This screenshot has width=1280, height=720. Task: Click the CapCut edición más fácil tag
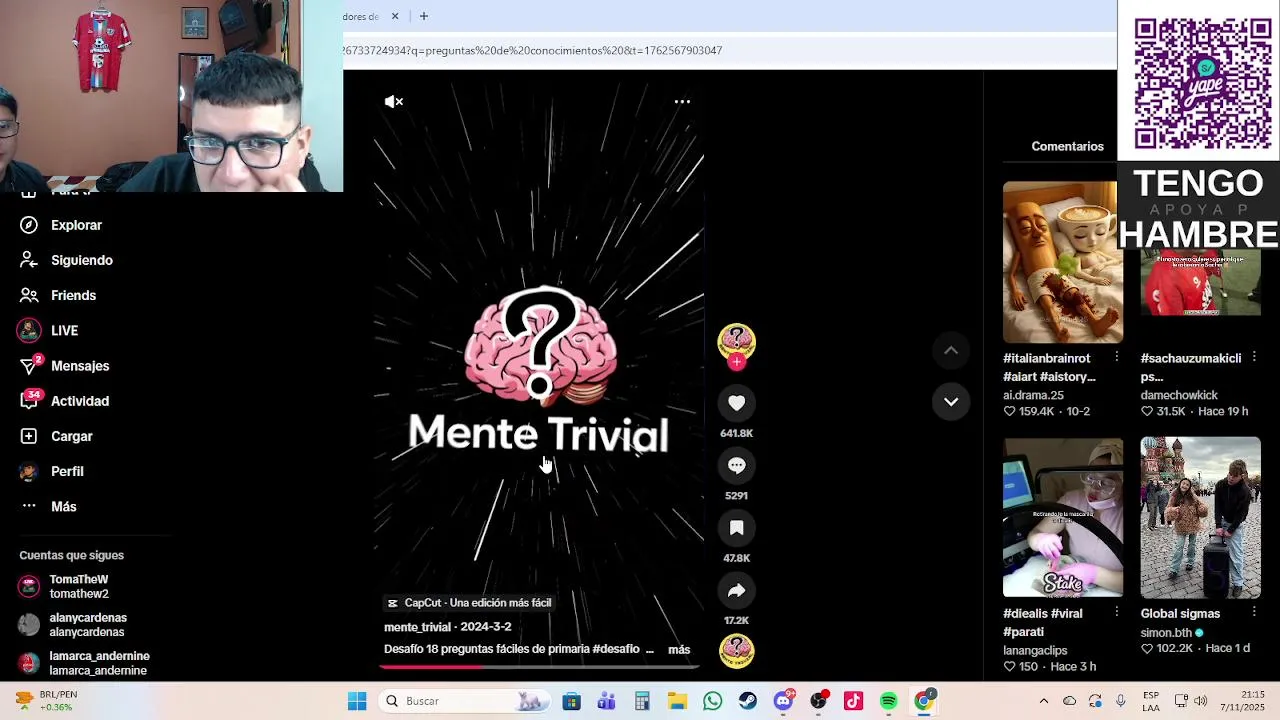468,603
